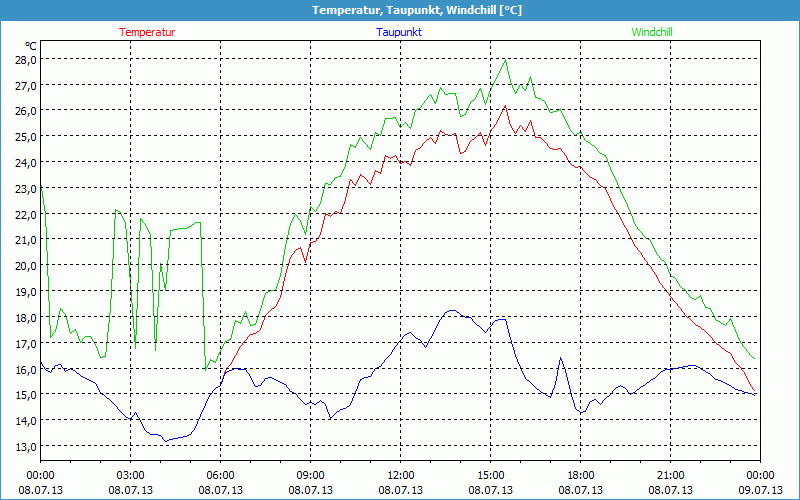Image resolution: width=800 pixels, height=500 pixels.
Task: Click the 15,0 y-axis value
Action: [27, 395]
